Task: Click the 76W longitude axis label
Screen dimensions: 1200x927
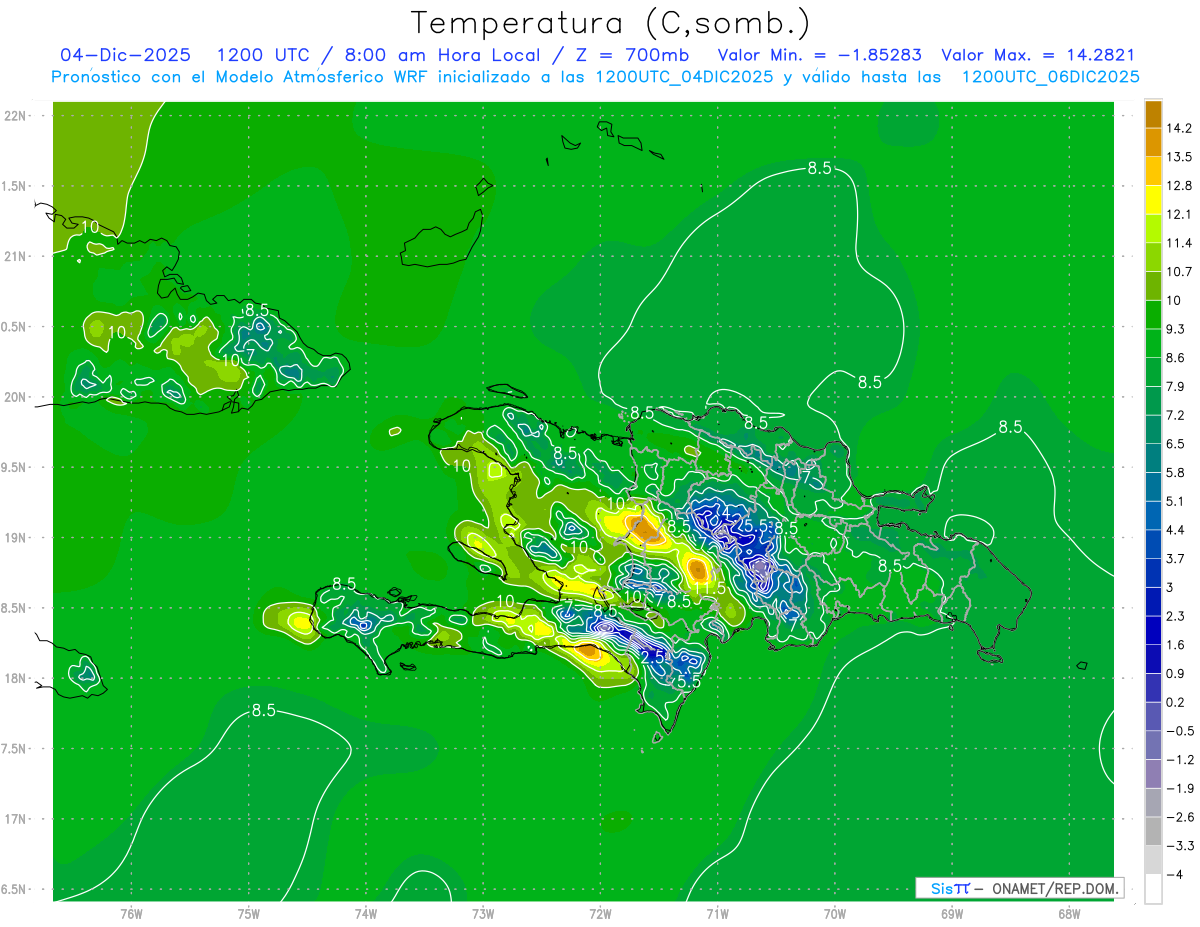Action: coord(131,914)
